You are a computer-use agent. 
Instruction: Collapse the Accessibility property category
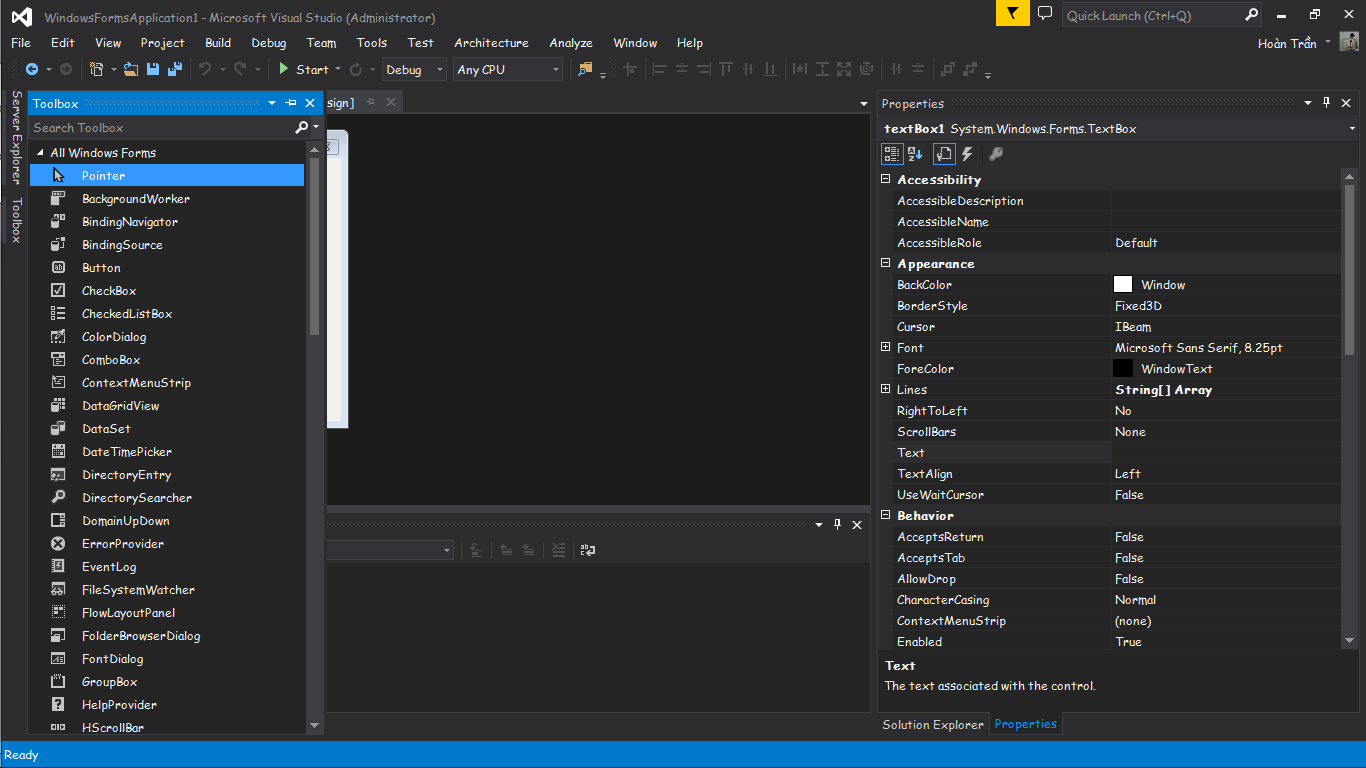885,179
